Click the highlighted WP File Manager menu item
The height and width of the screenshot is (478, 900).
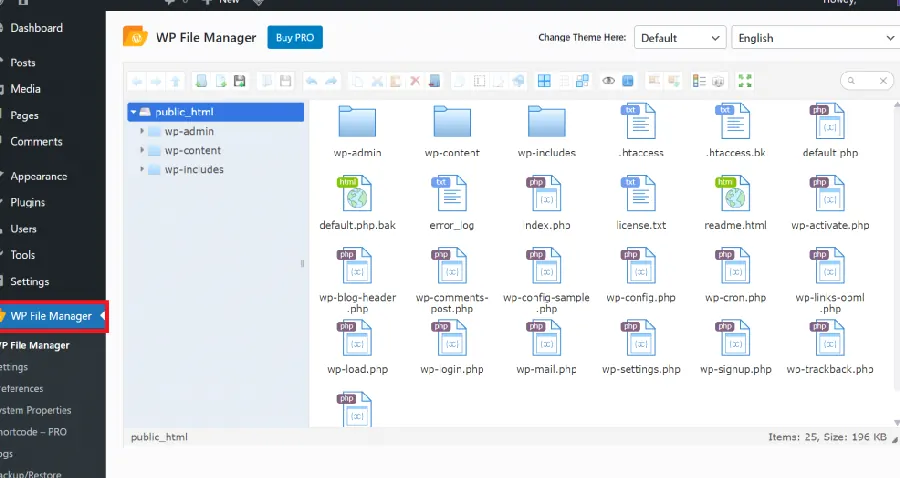(53, 316)
